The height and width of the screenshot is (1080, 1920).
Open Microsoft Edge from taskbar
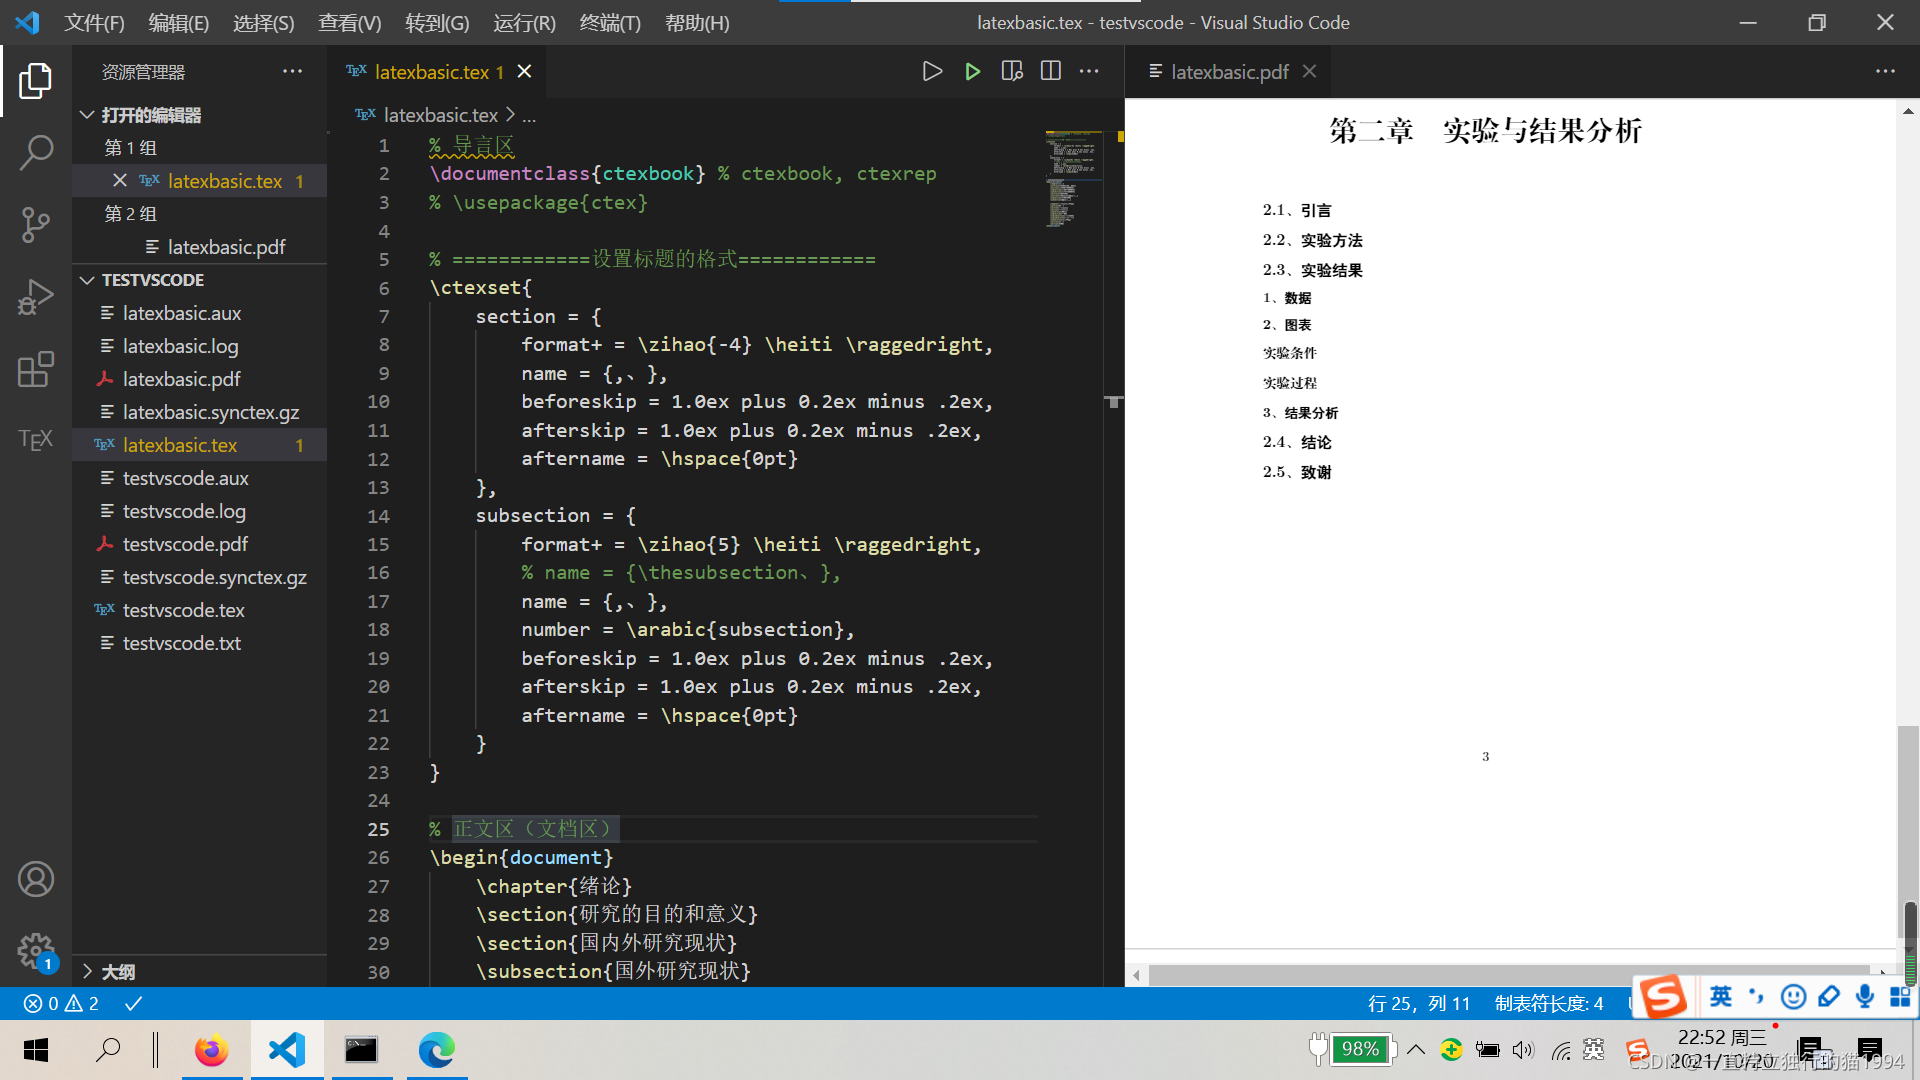point(436,1050)
